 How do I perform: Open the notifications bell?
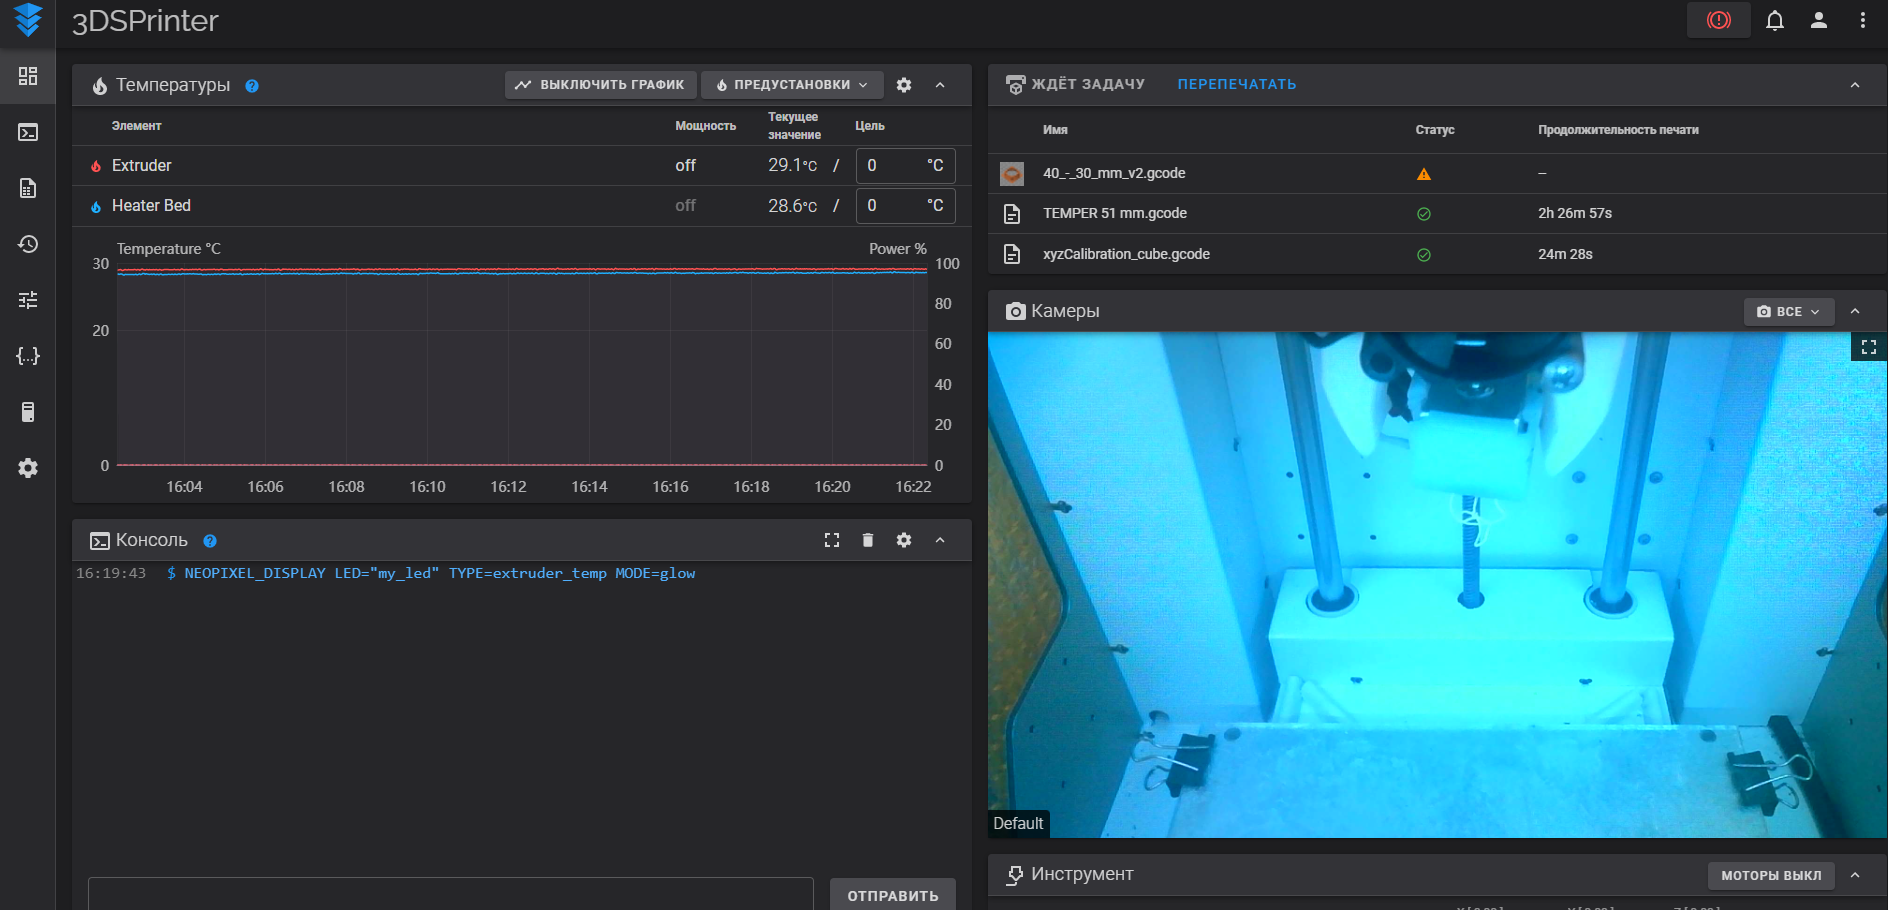click(1775, 20)
